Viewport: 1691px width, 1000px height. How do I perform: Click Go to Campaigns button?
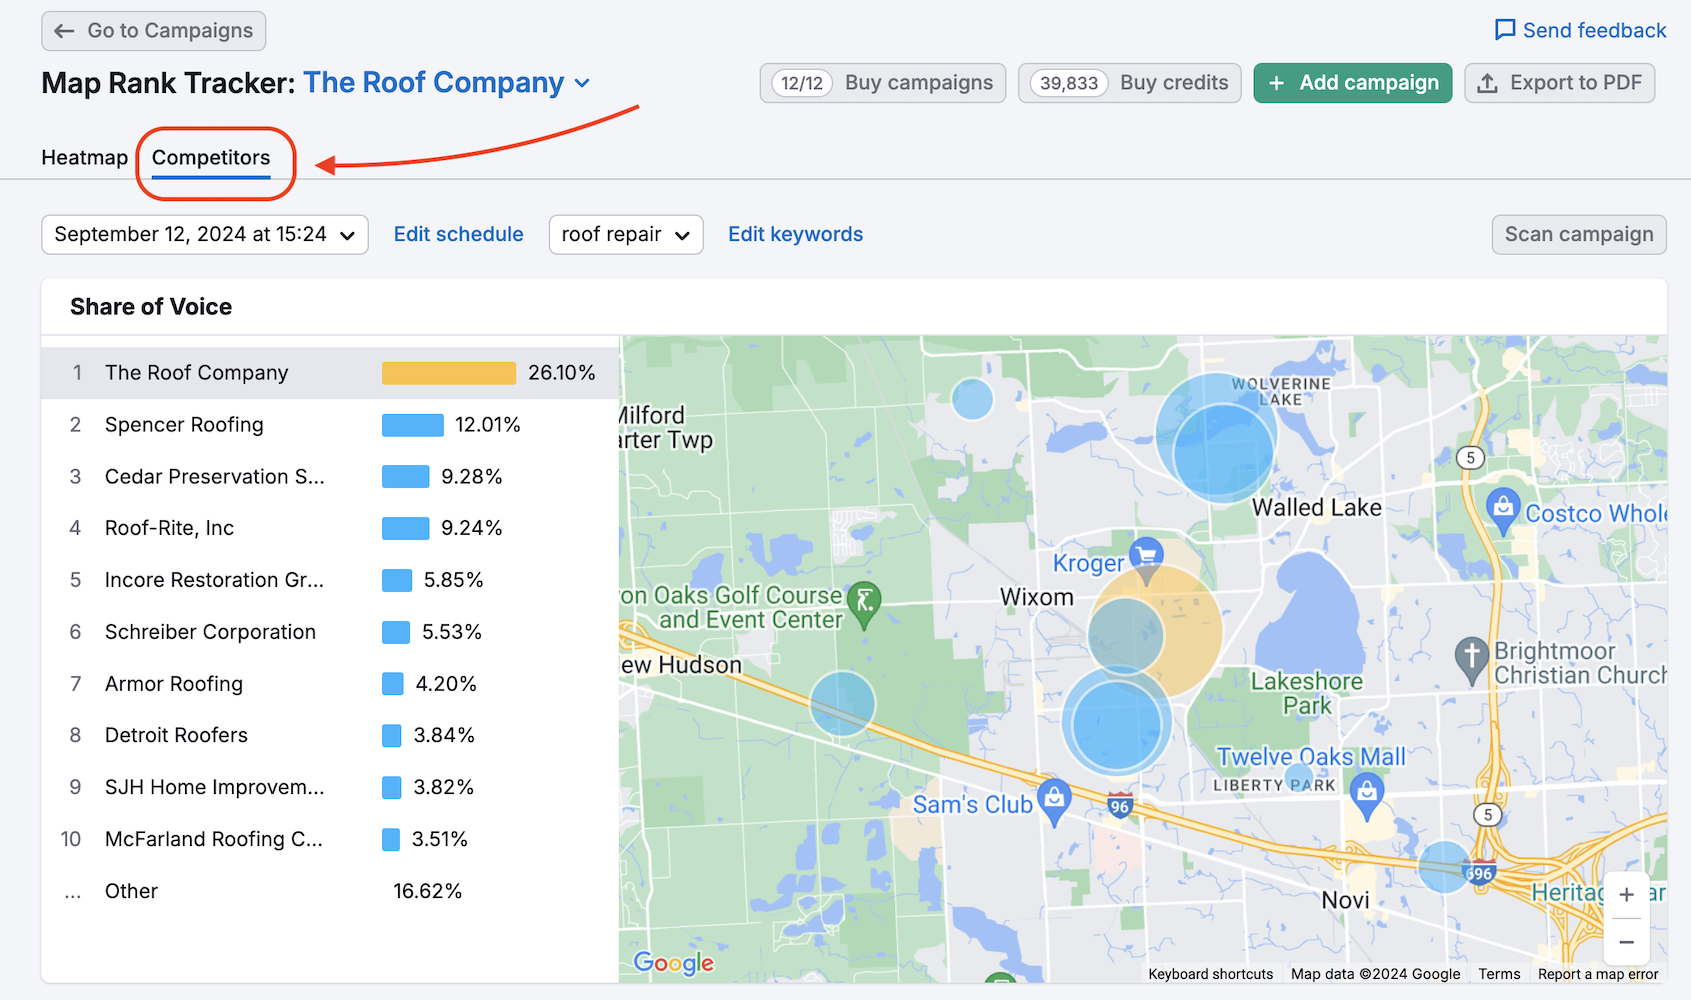click(x=153, y=31)
